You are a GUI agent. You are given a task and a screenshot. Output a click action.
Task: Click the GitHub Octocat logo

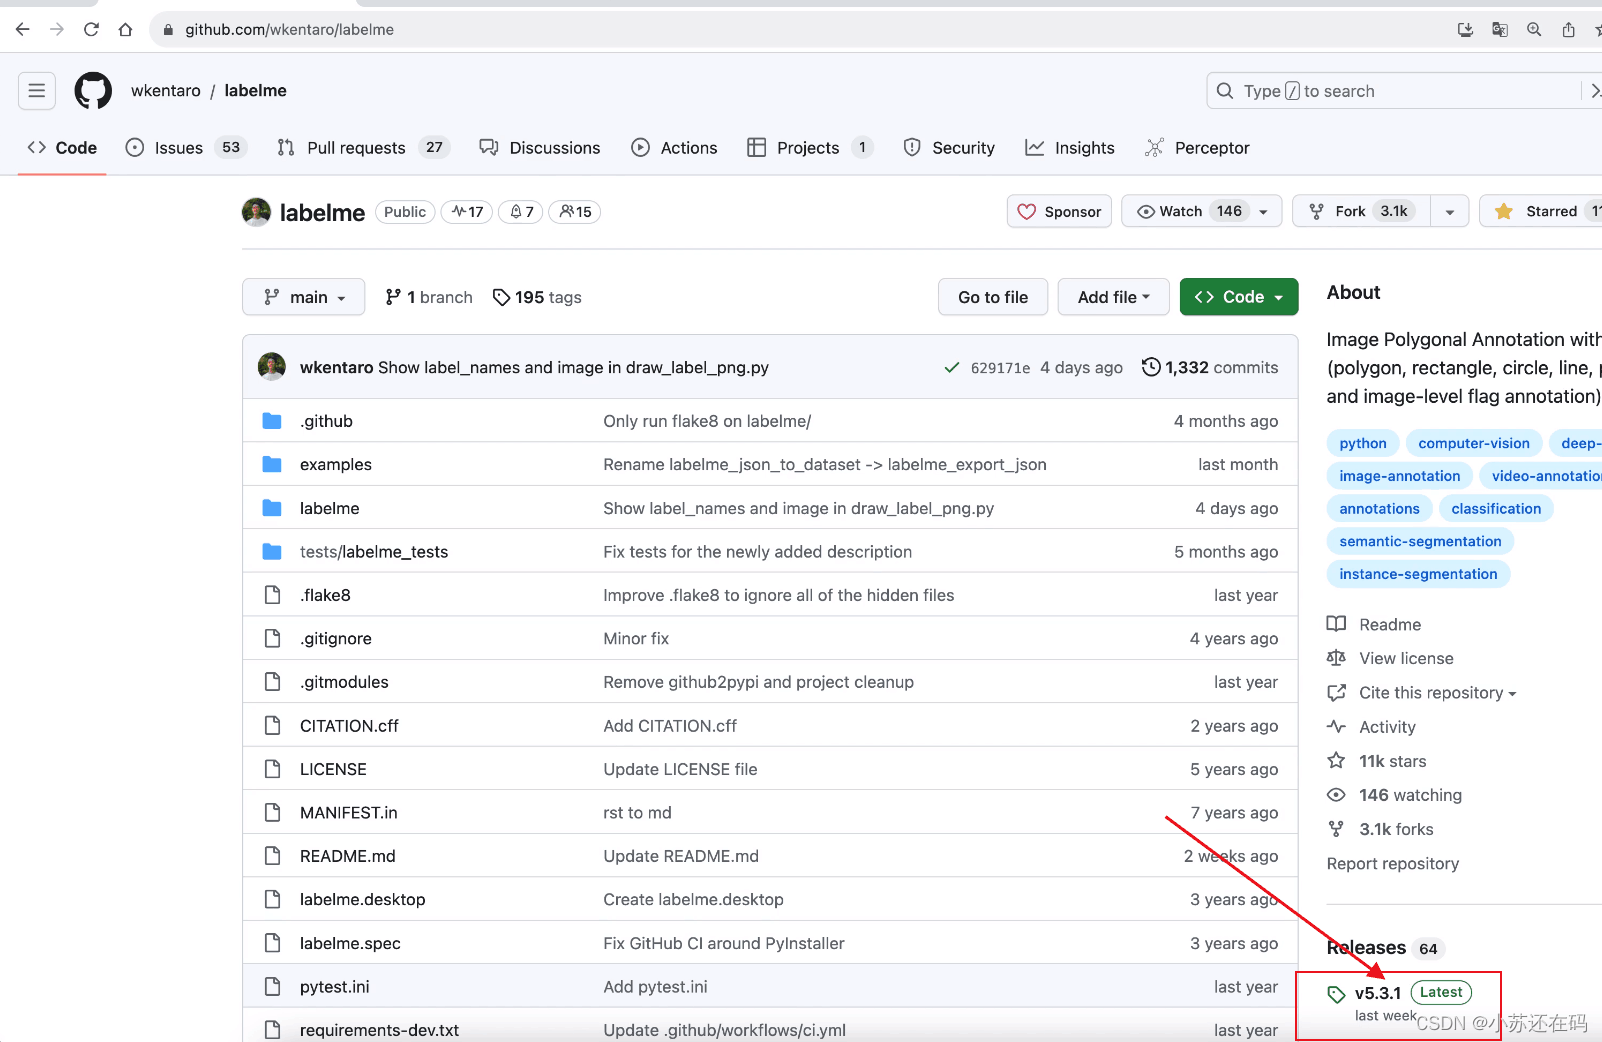[x=93, y=91]
